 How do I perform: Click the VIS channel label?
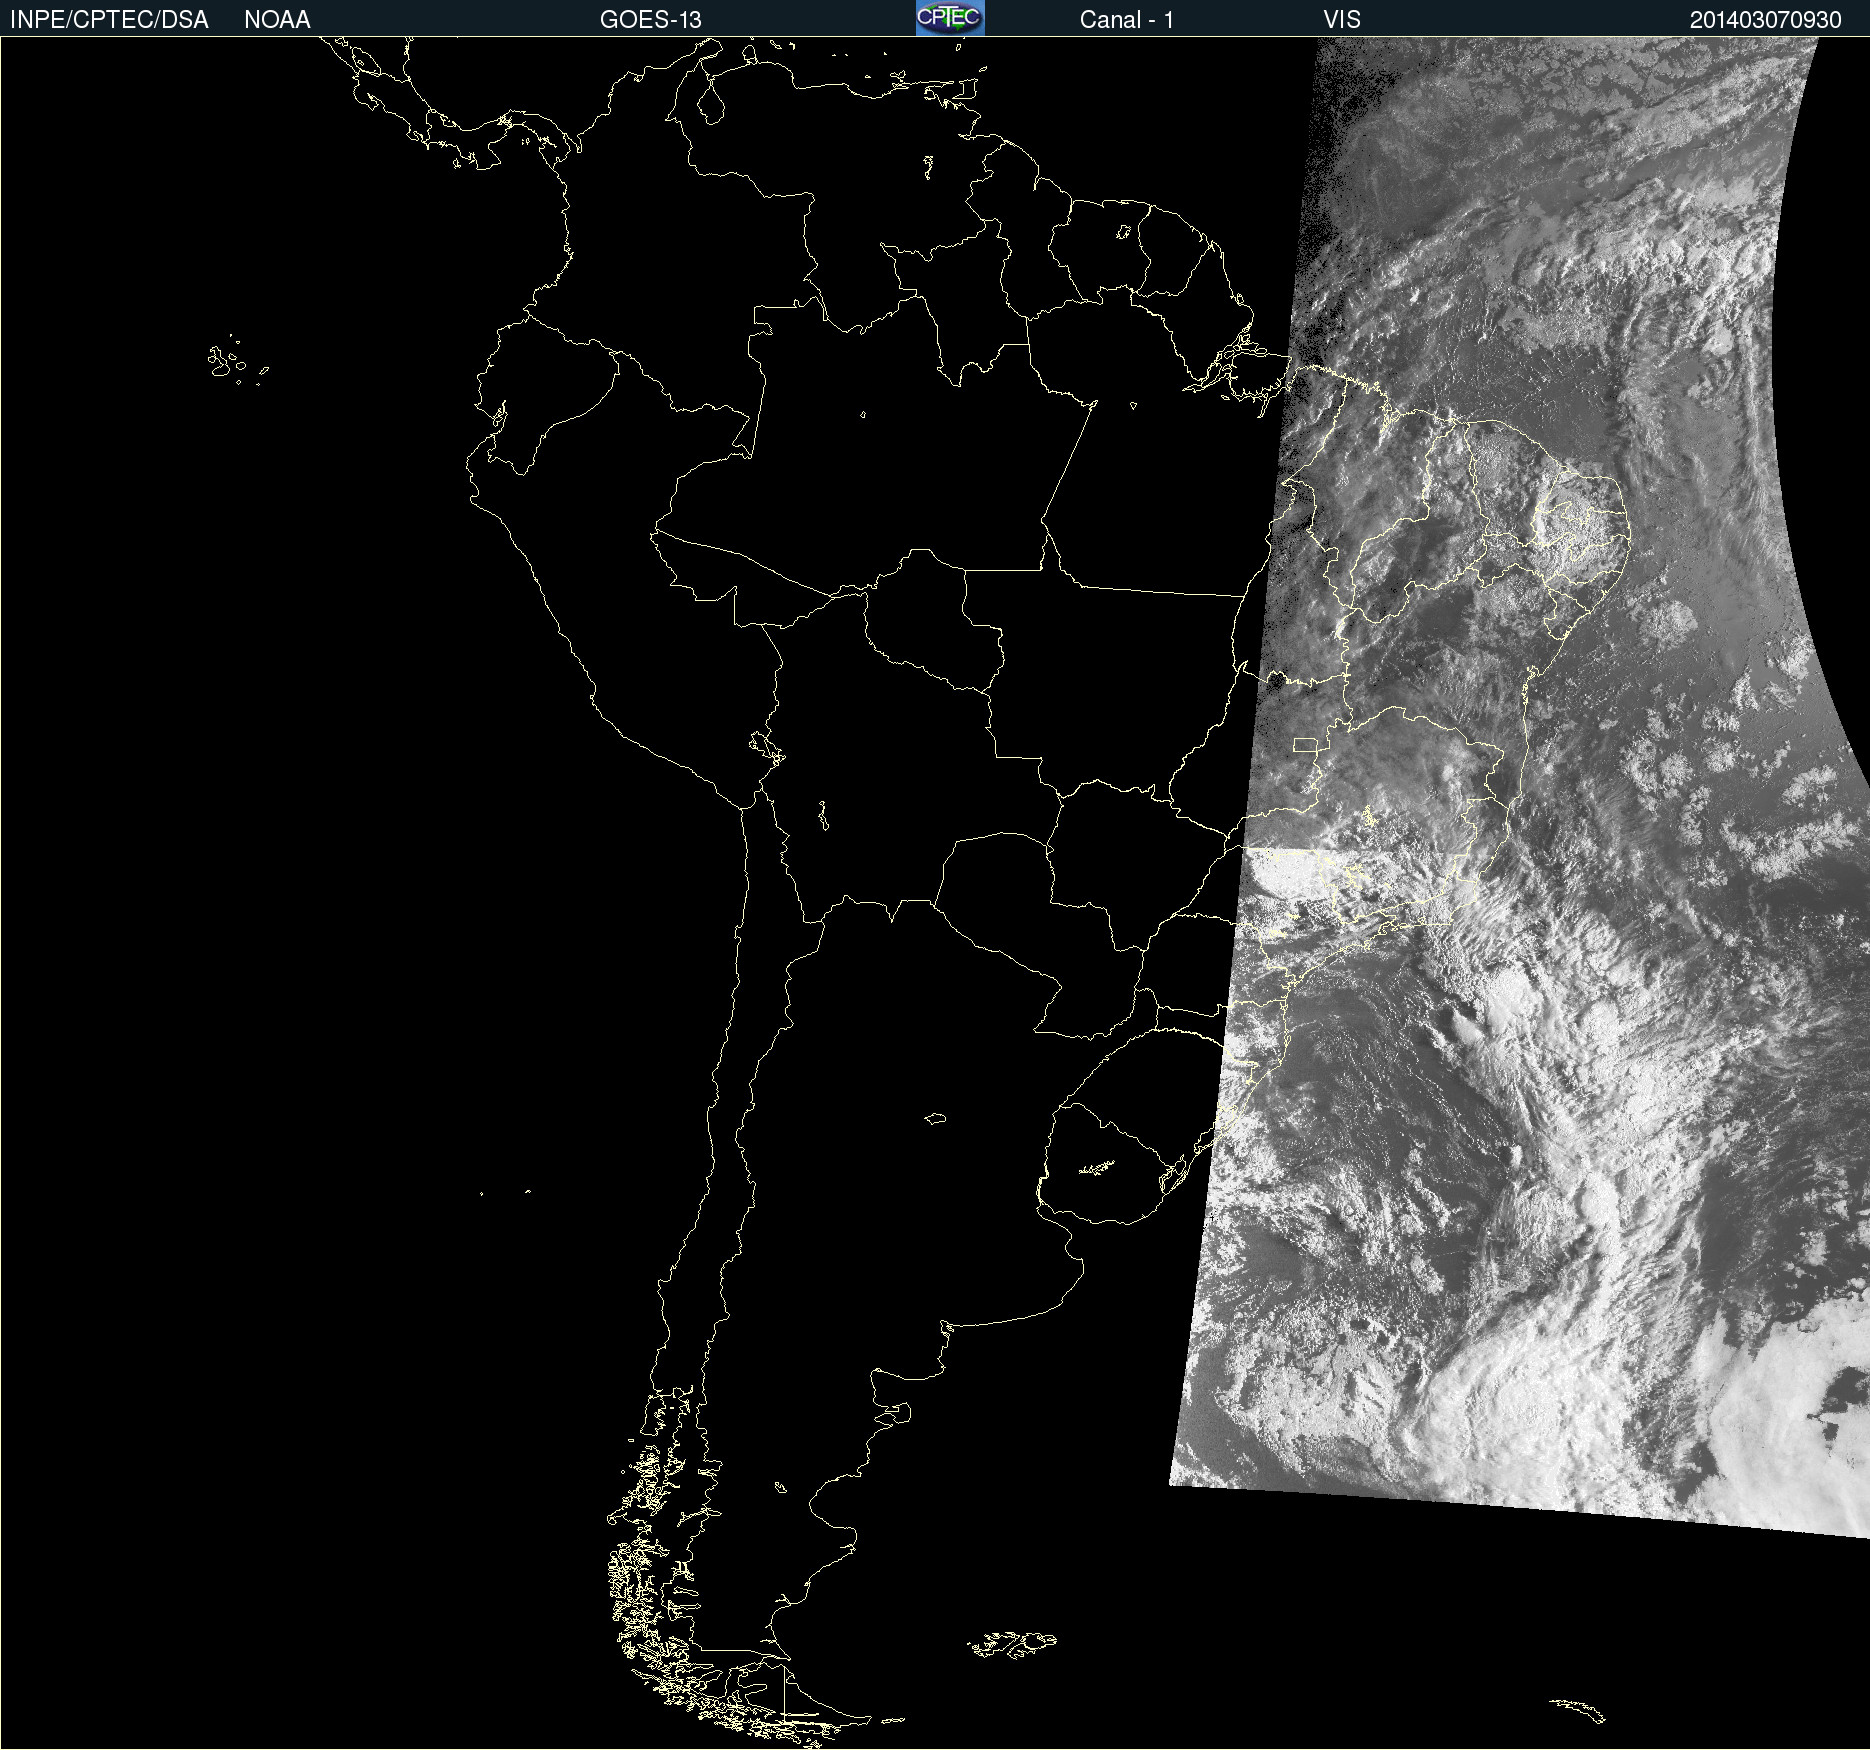click(x=1342, y=20)
